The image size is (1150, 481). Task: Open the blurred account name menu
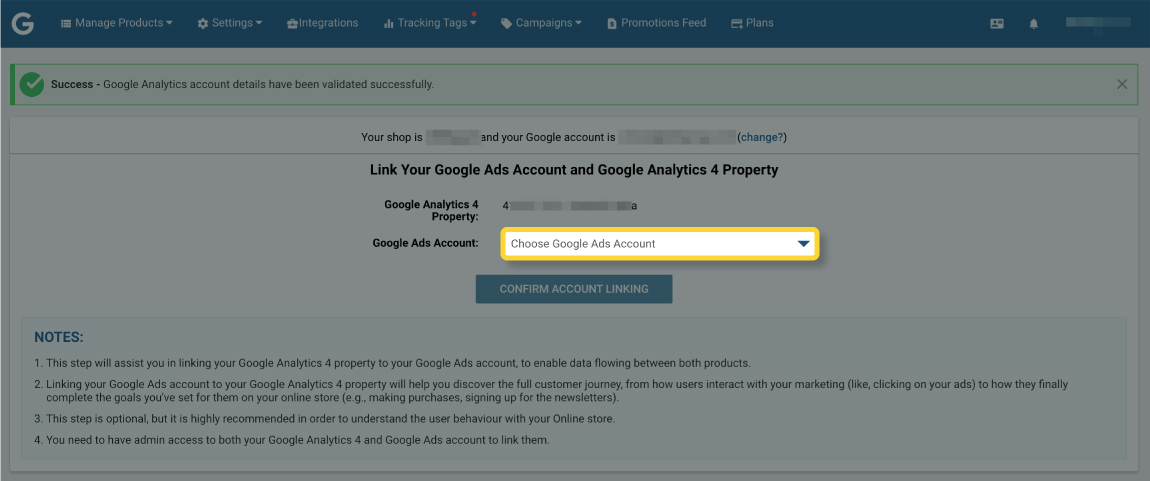click(x=1098, y=23)
